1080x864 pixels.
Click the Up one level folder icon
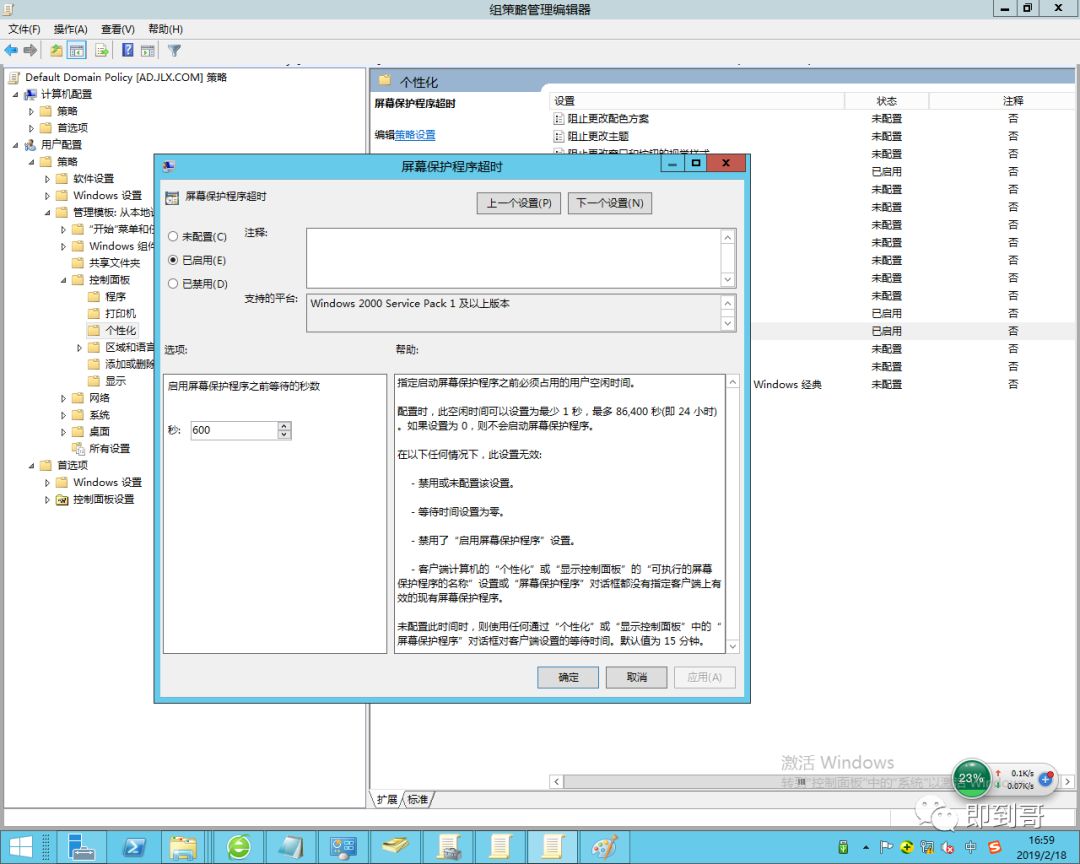[56, 50]
